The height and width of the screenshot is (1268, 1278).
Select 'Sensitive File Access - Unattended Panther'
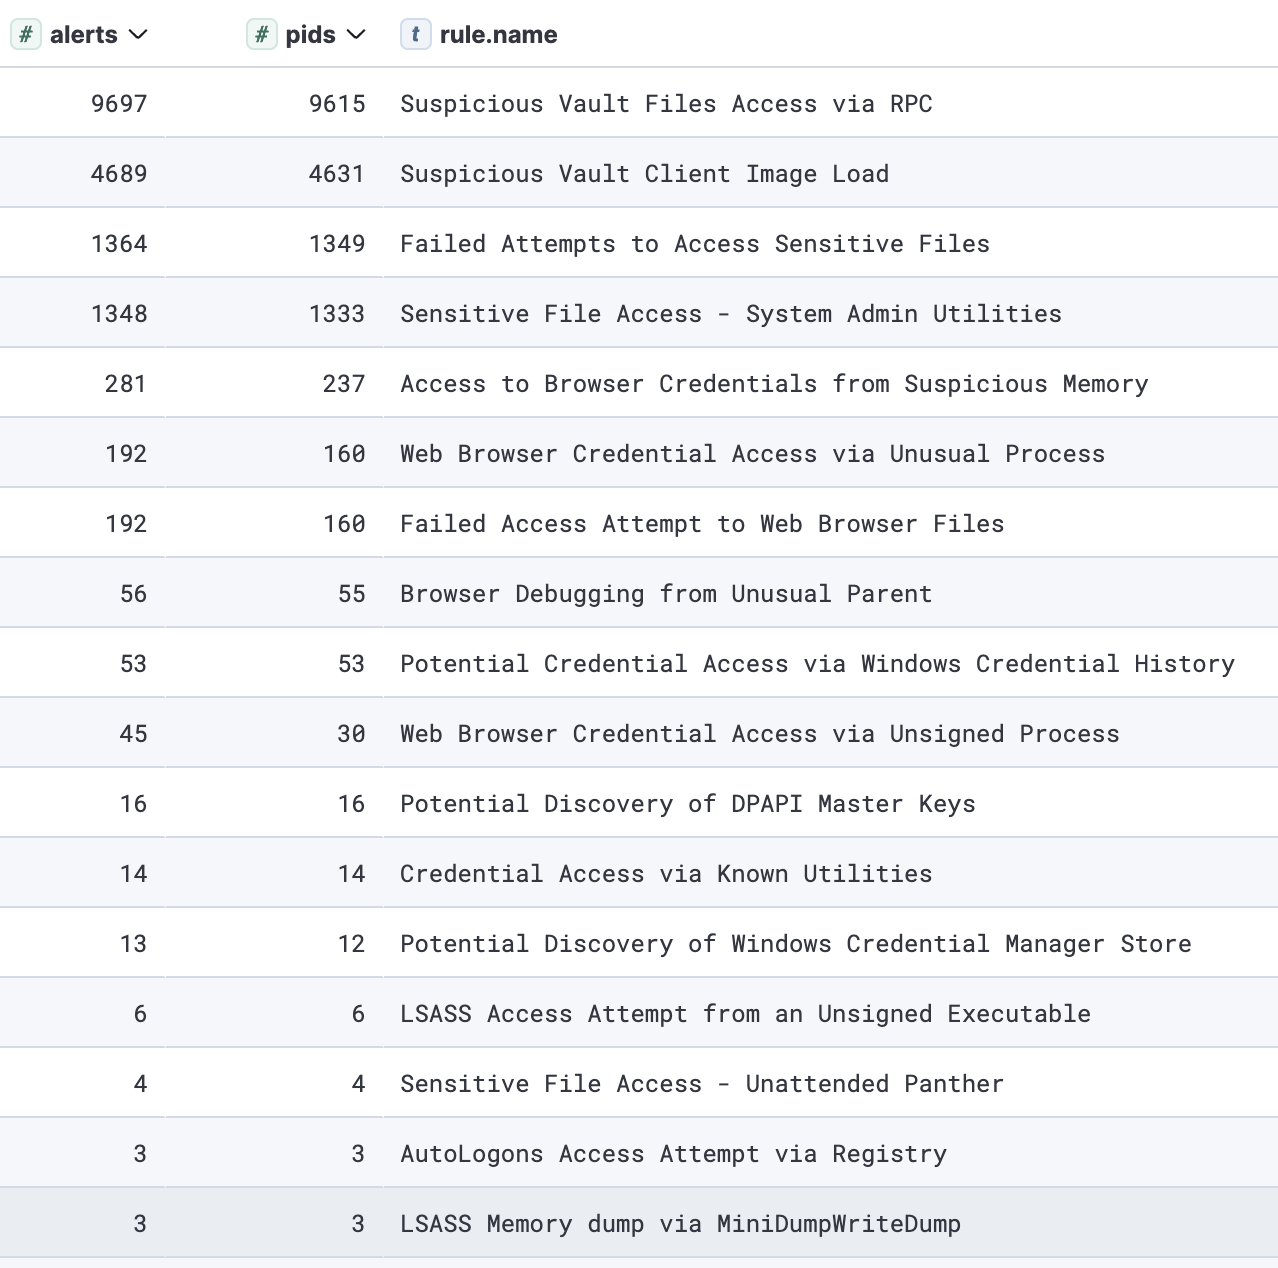coord(702,1084)
